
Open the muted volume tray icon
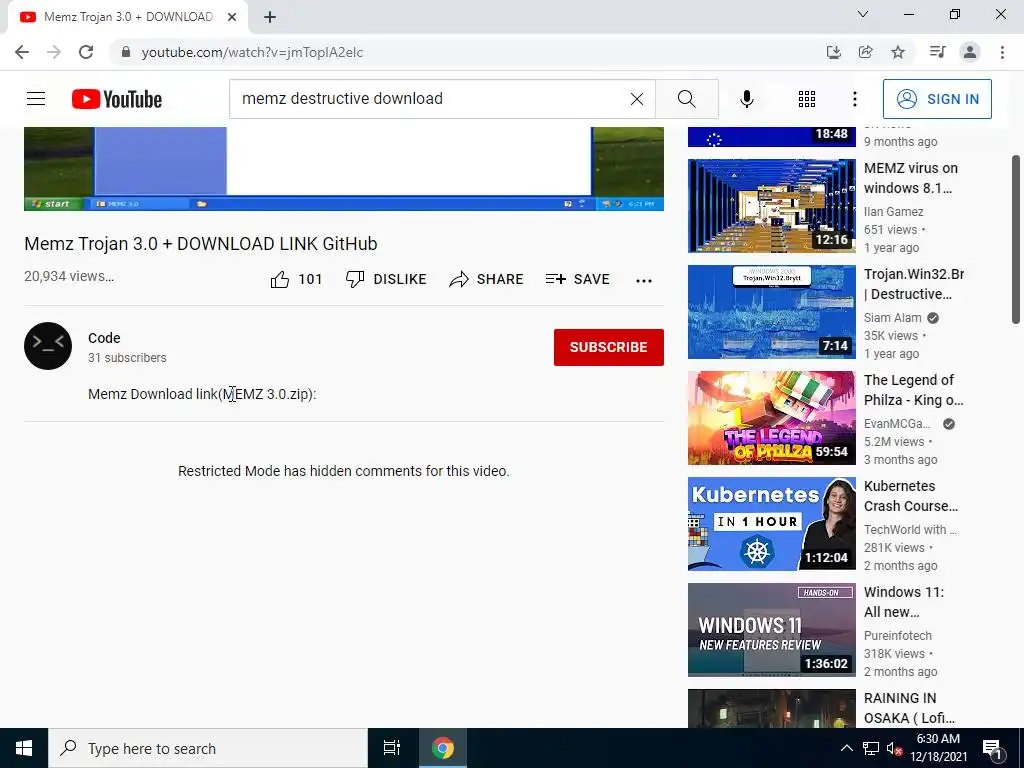[x=894, y=748]
